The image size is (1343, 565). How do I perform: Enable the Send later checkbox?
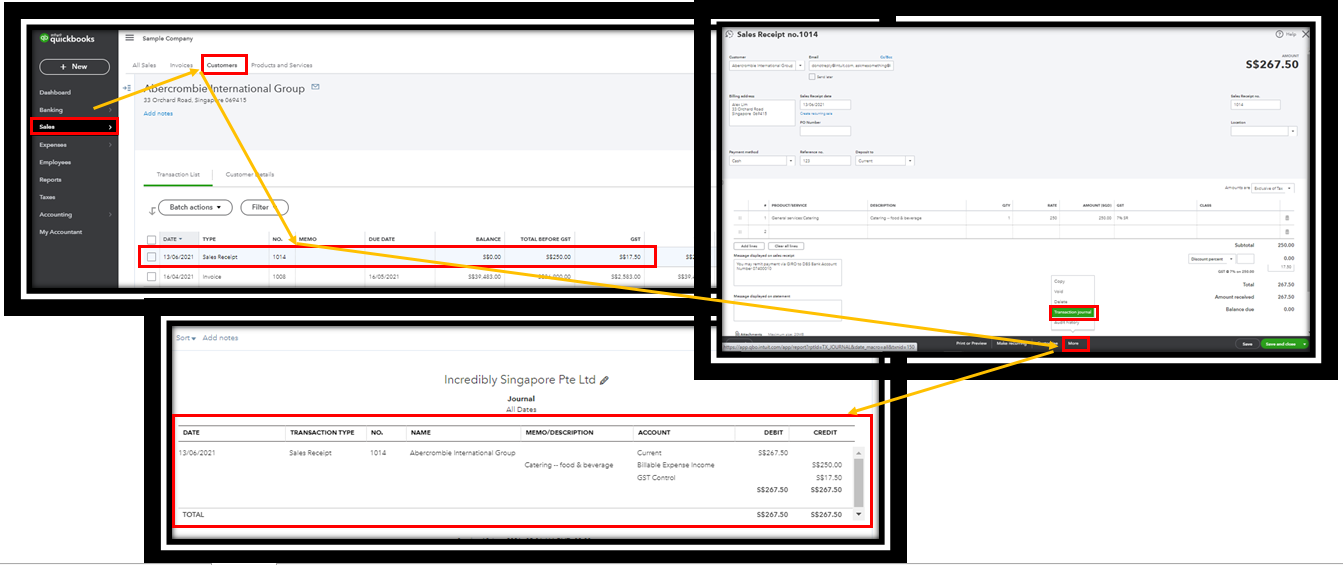coord(812,77)
